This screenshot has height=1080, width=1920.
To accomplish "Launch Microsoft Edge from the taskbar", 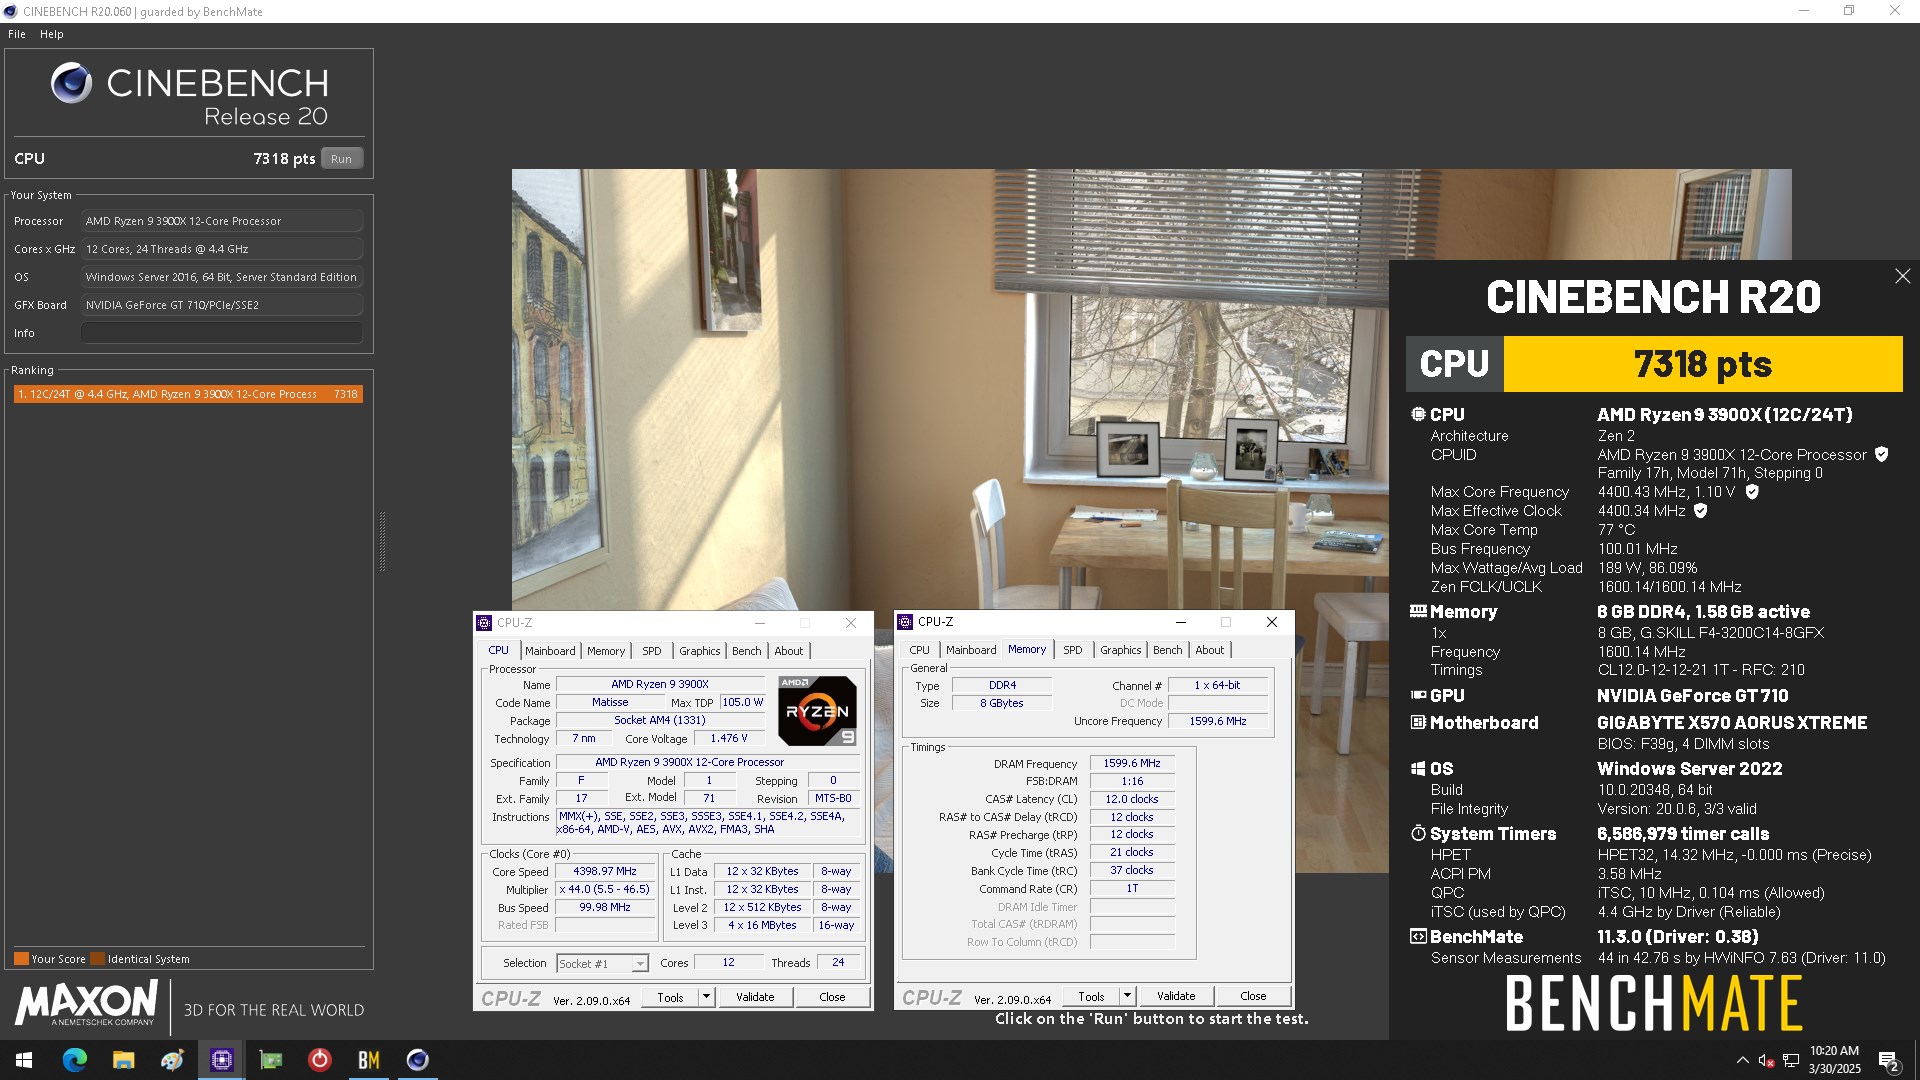I will pos(75,1060).
